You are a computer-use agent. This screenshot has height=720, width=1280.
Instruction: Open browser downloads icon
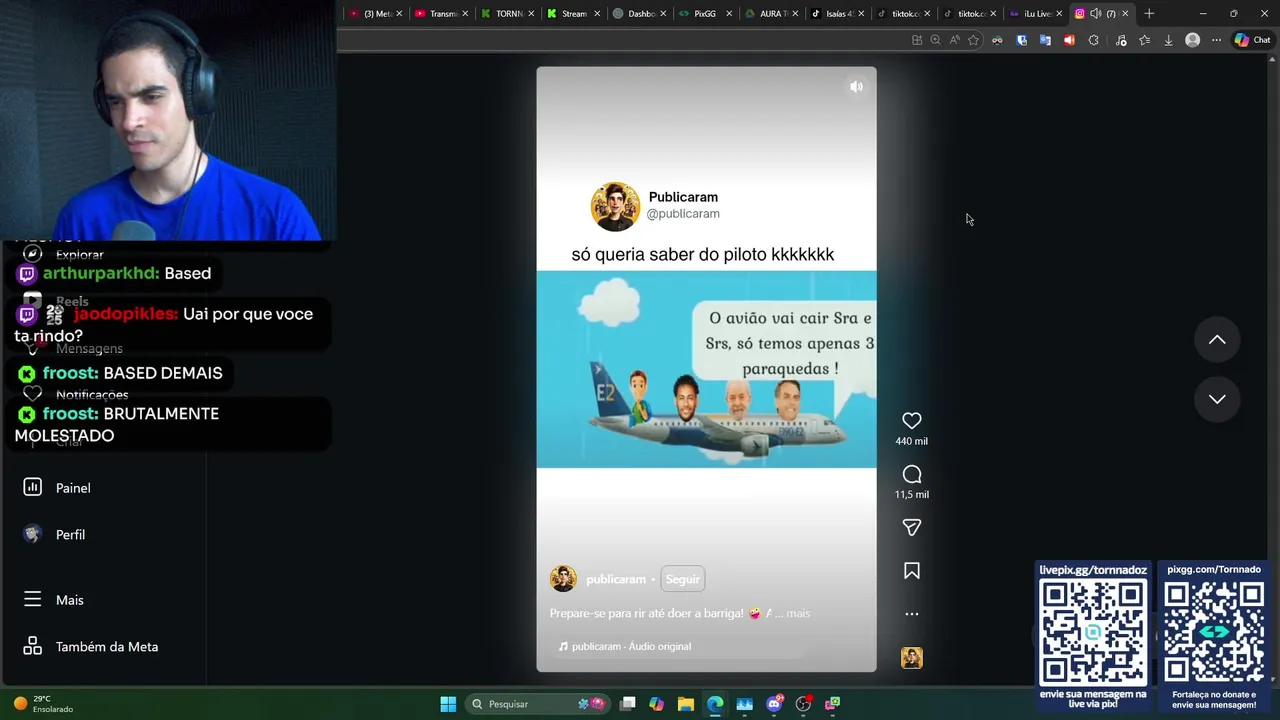(x=1168, y=40)
